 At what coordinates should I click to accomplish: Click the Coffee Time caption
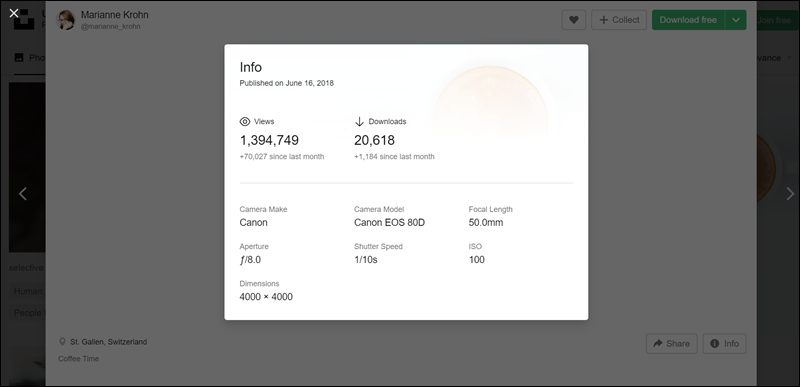pos(79,358)
